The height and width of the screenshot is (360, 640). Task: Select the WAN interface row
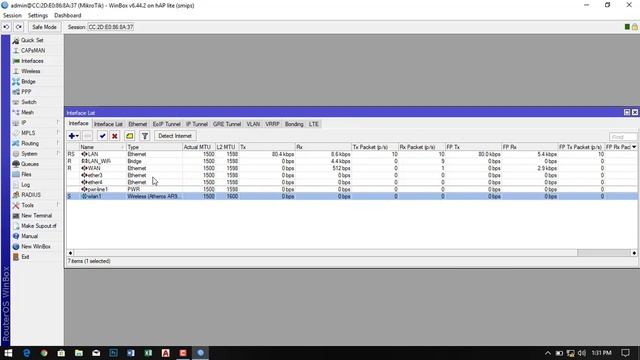tap(352, 168)
